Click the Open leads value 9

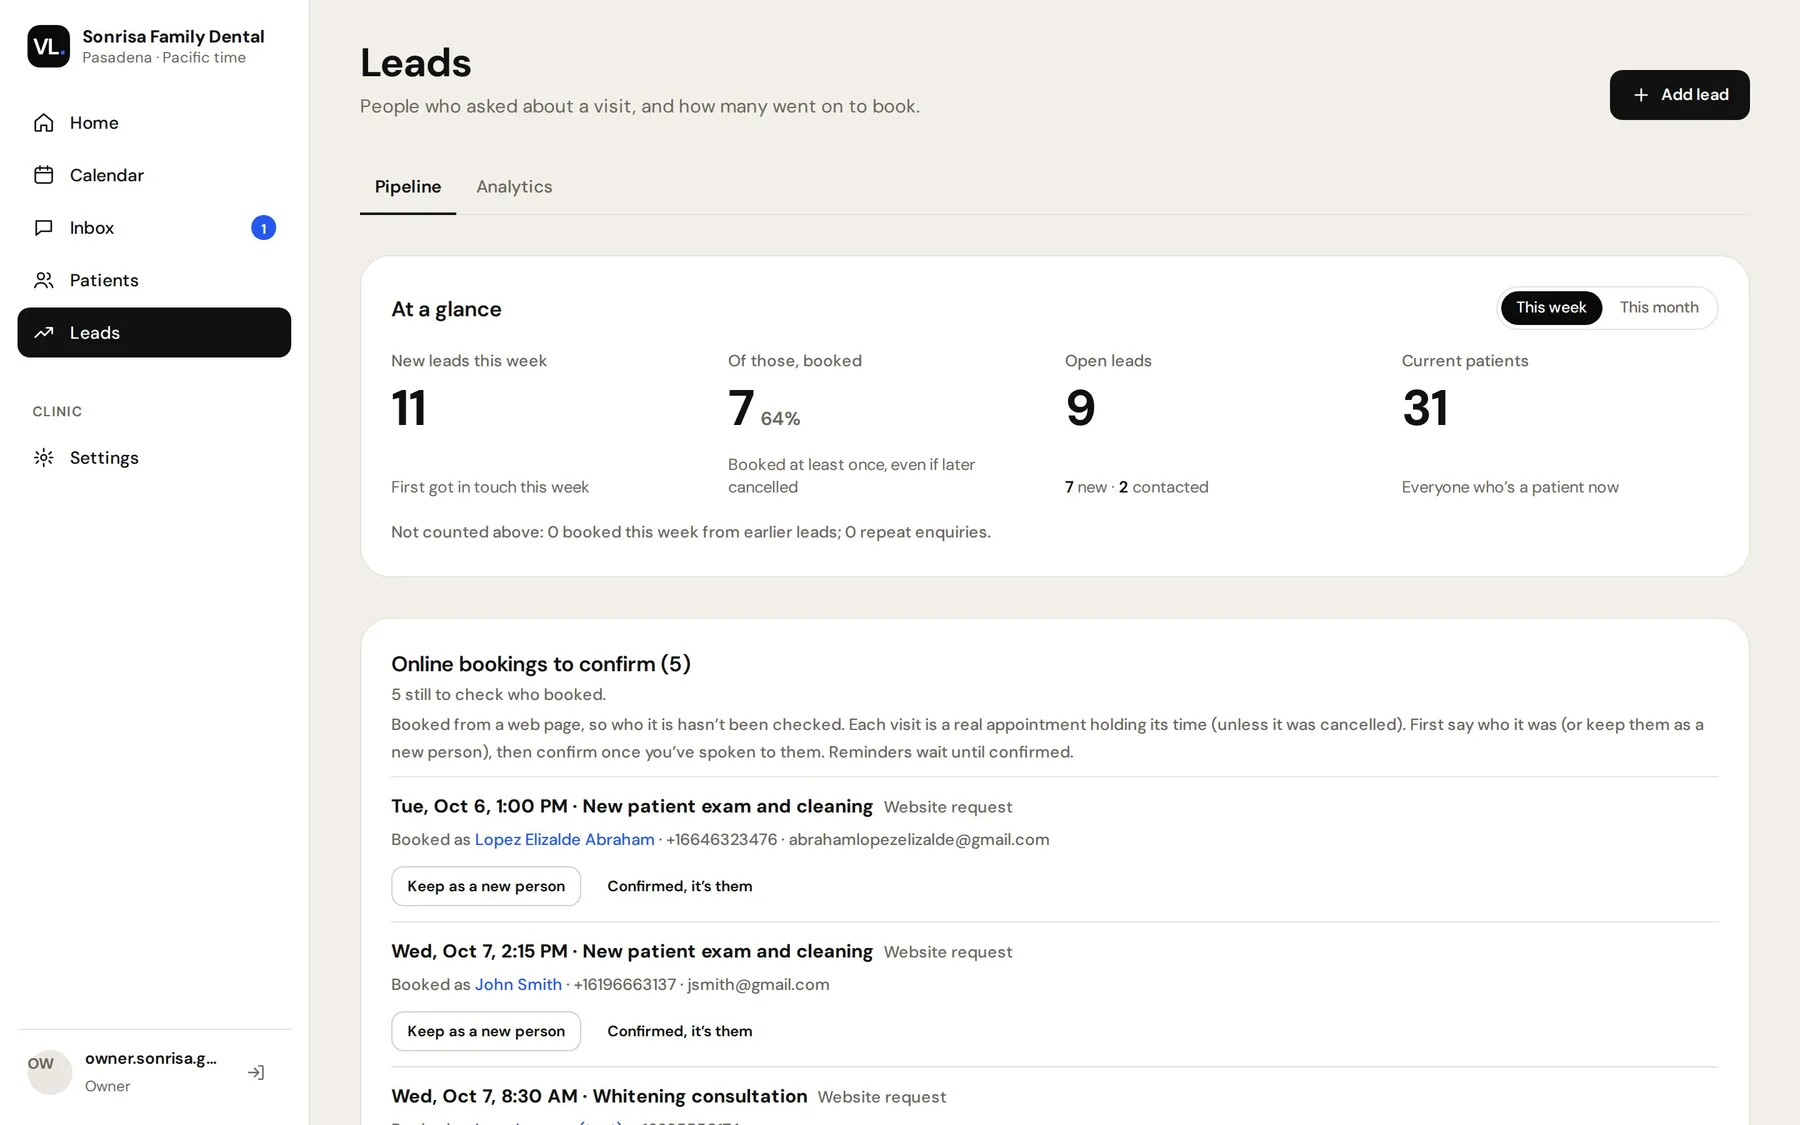point(1081,408)
